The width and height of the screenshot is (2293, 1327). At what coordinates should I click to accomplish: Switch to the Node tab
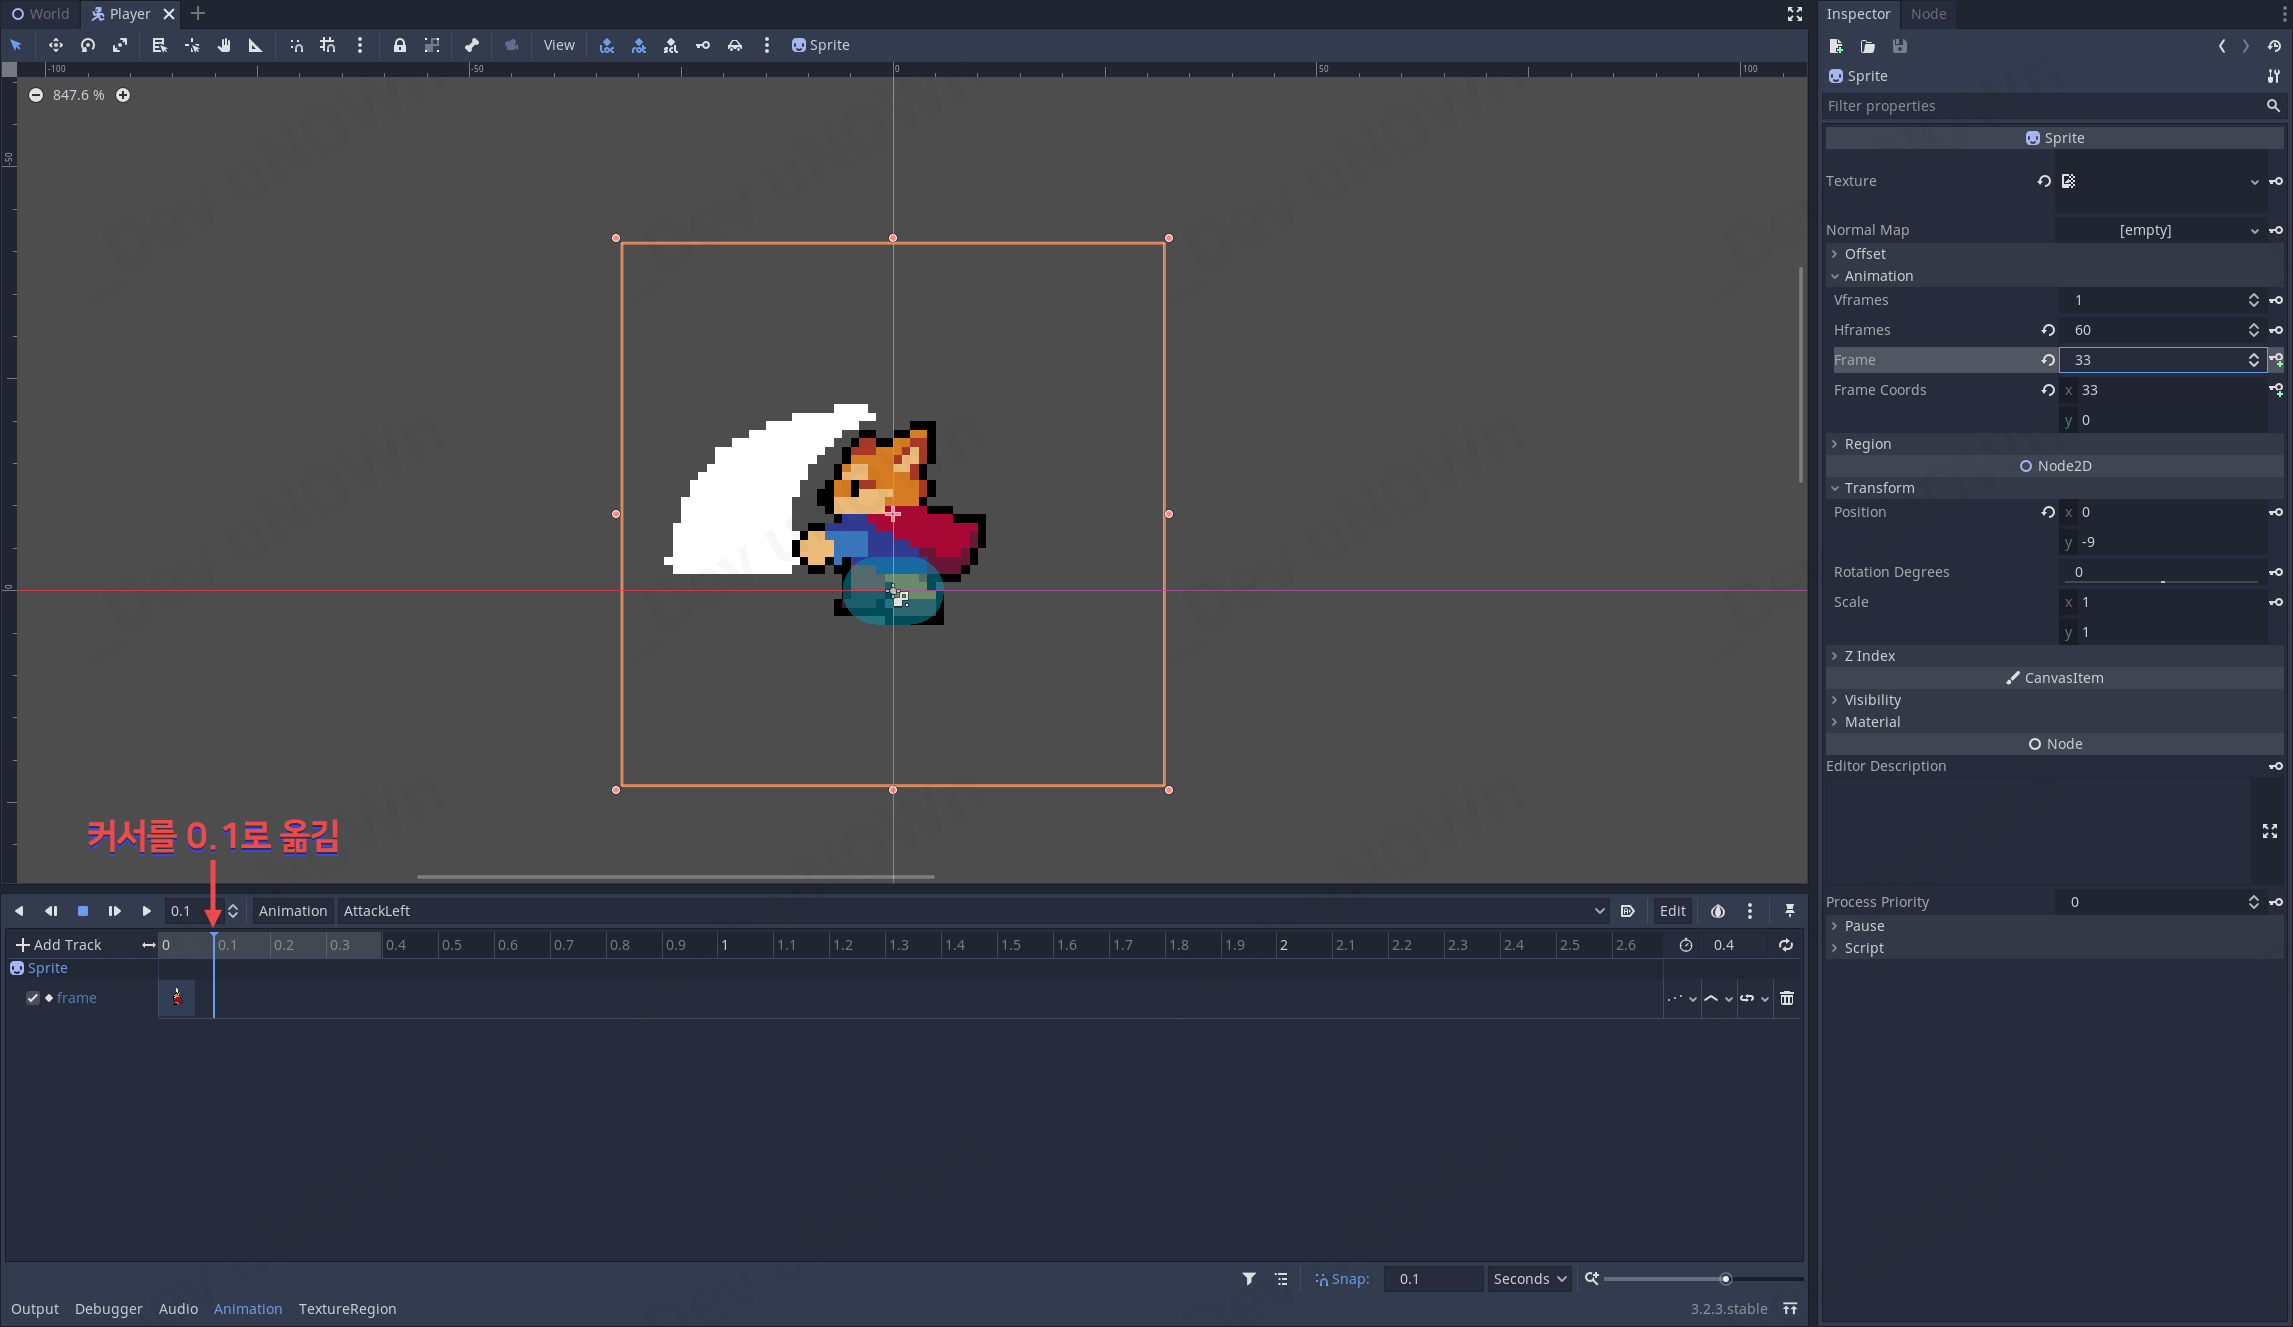click(x=1927, y=14)
